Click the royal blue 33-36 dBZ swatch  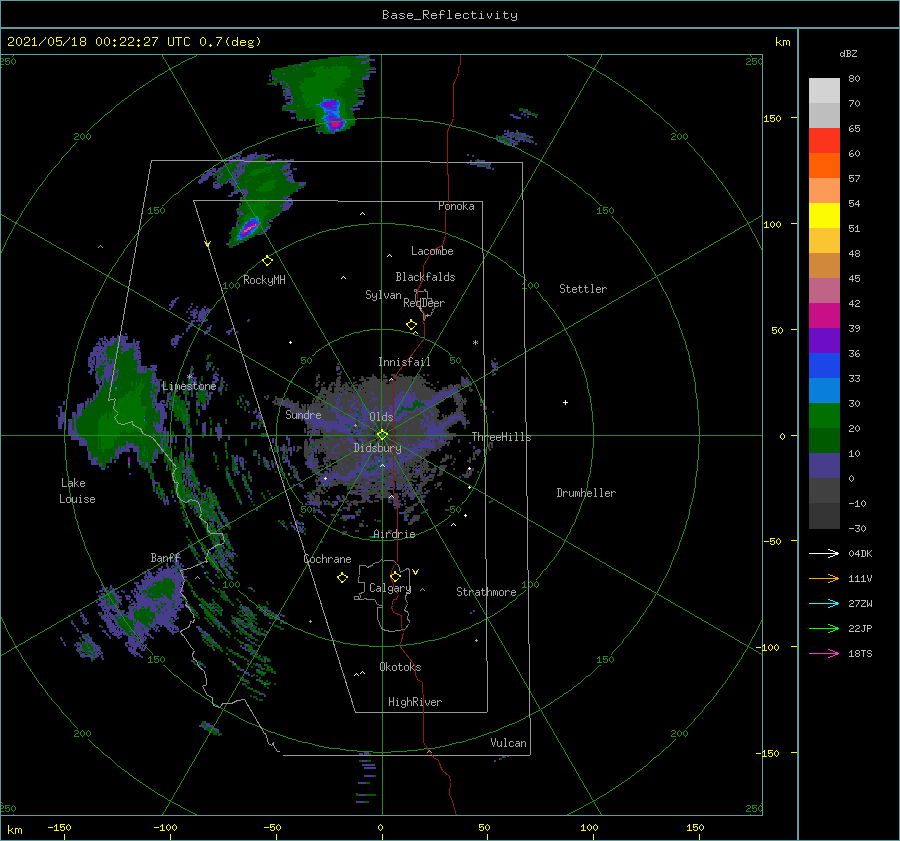pyautogui.click(x=824, y=366)
